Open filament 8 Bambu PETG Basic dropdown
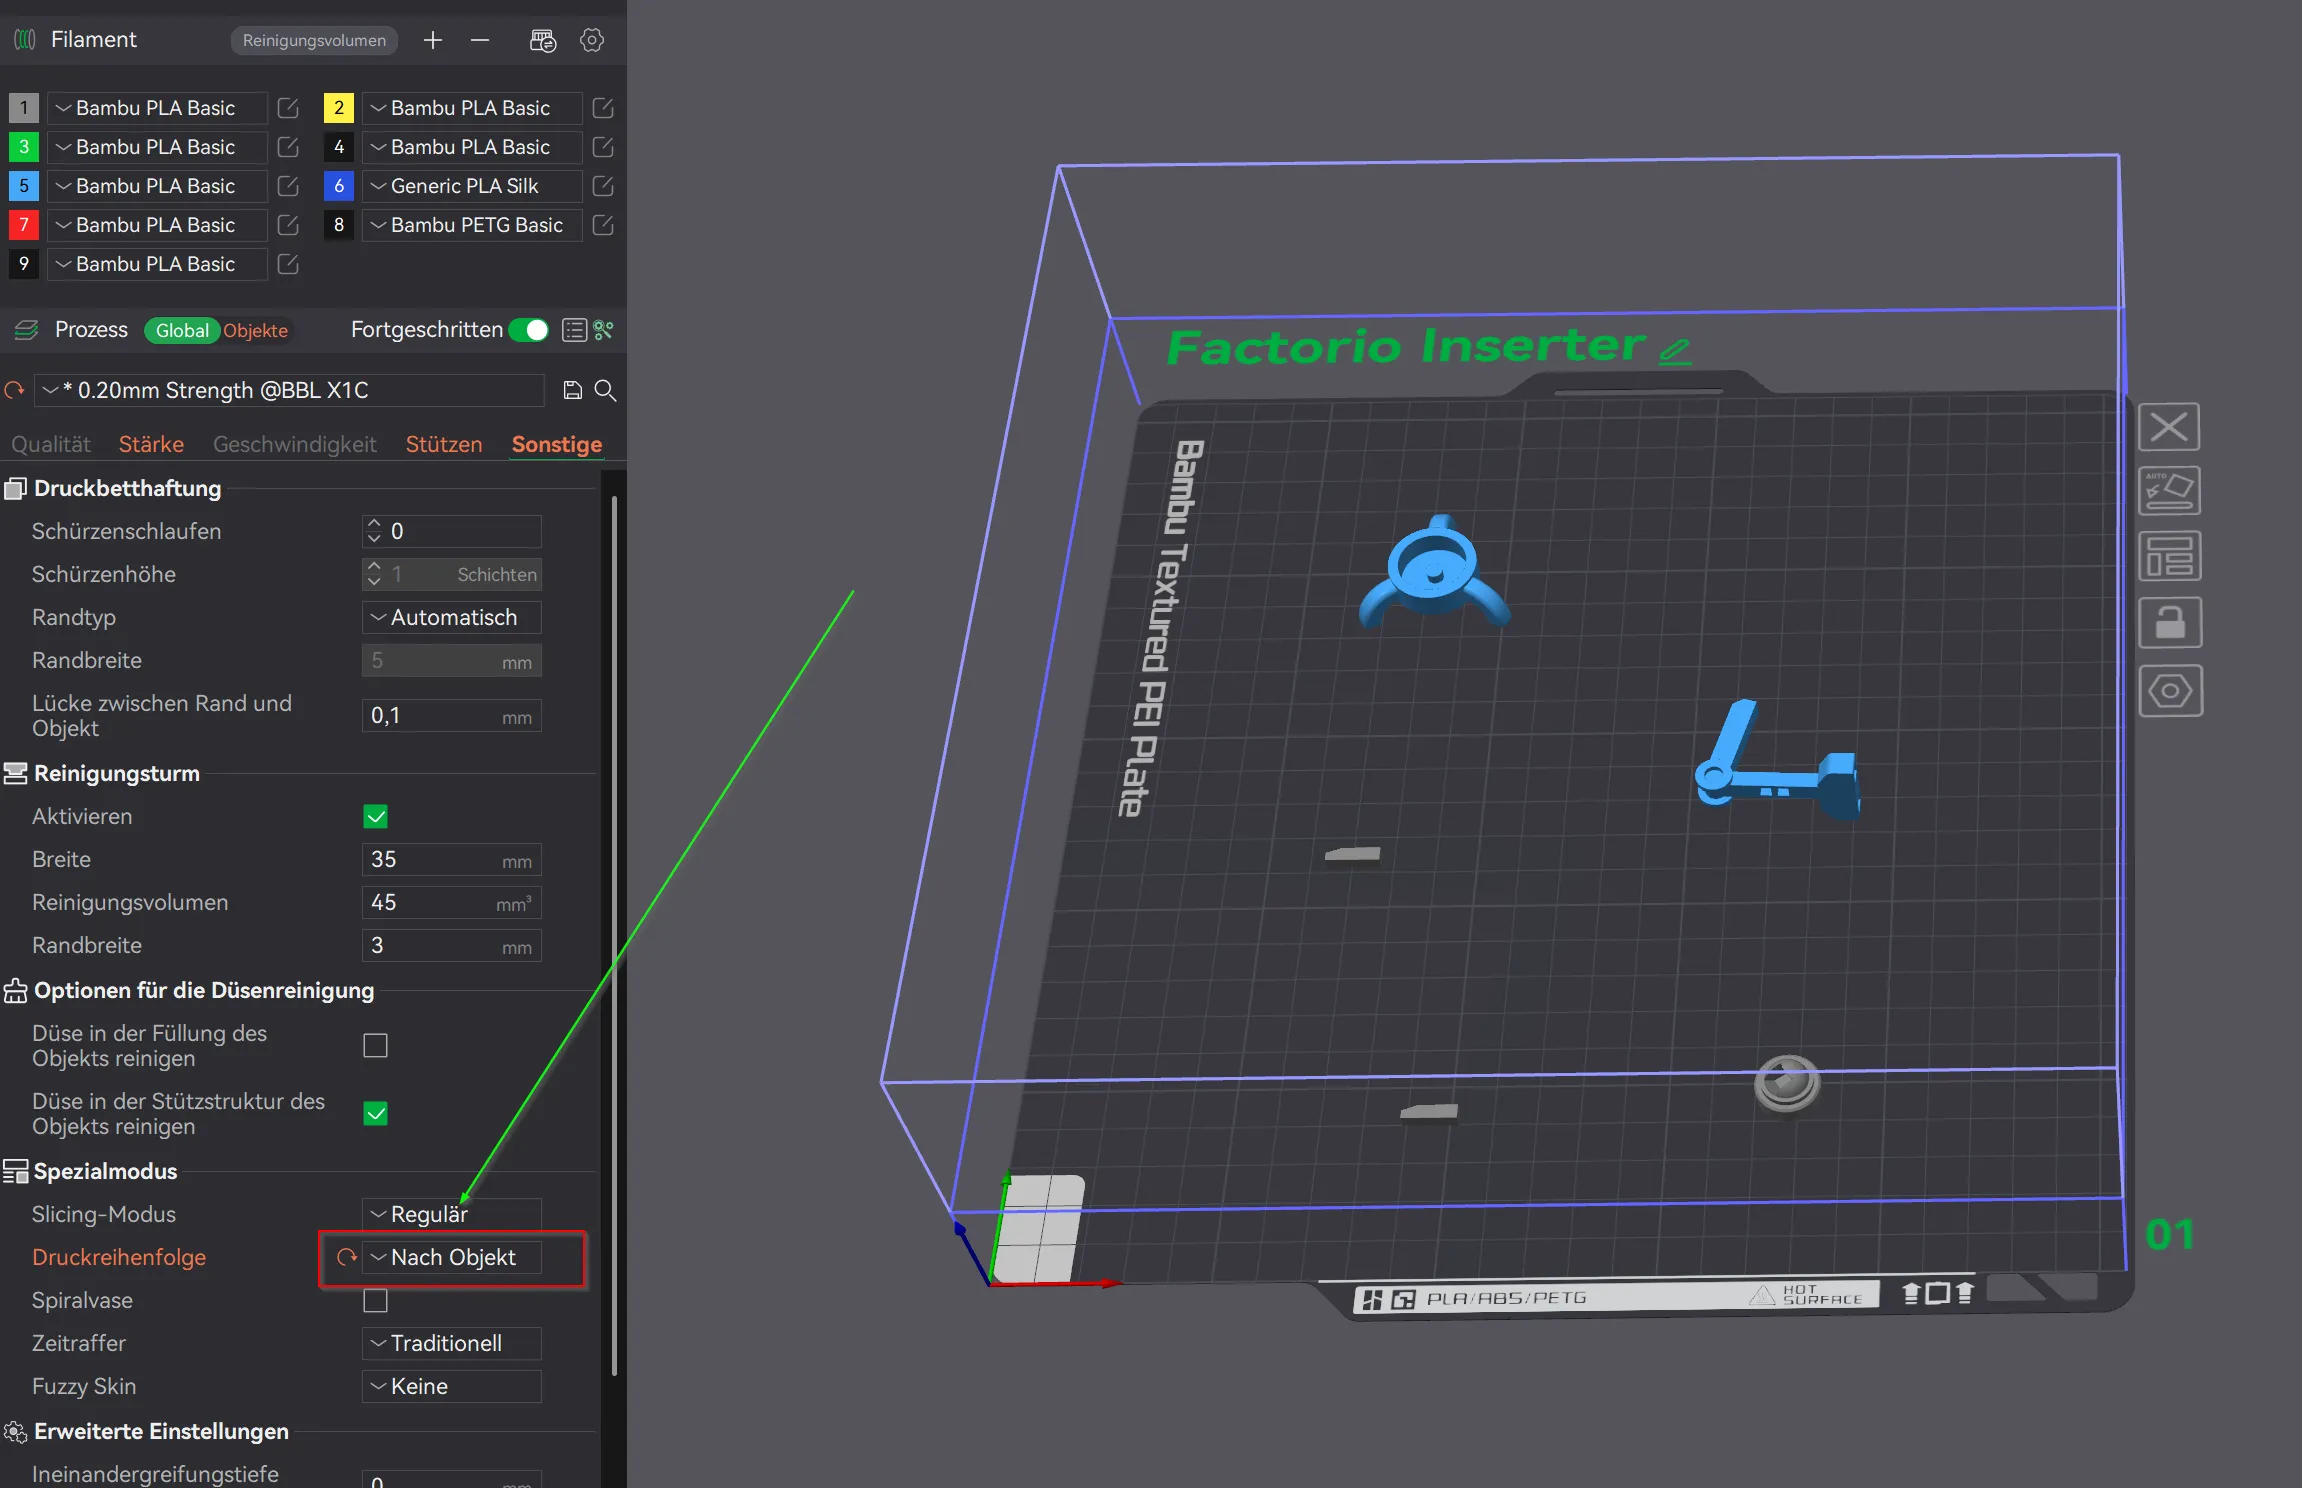Screen dimensions: 2302x1488 pos(472,225)
